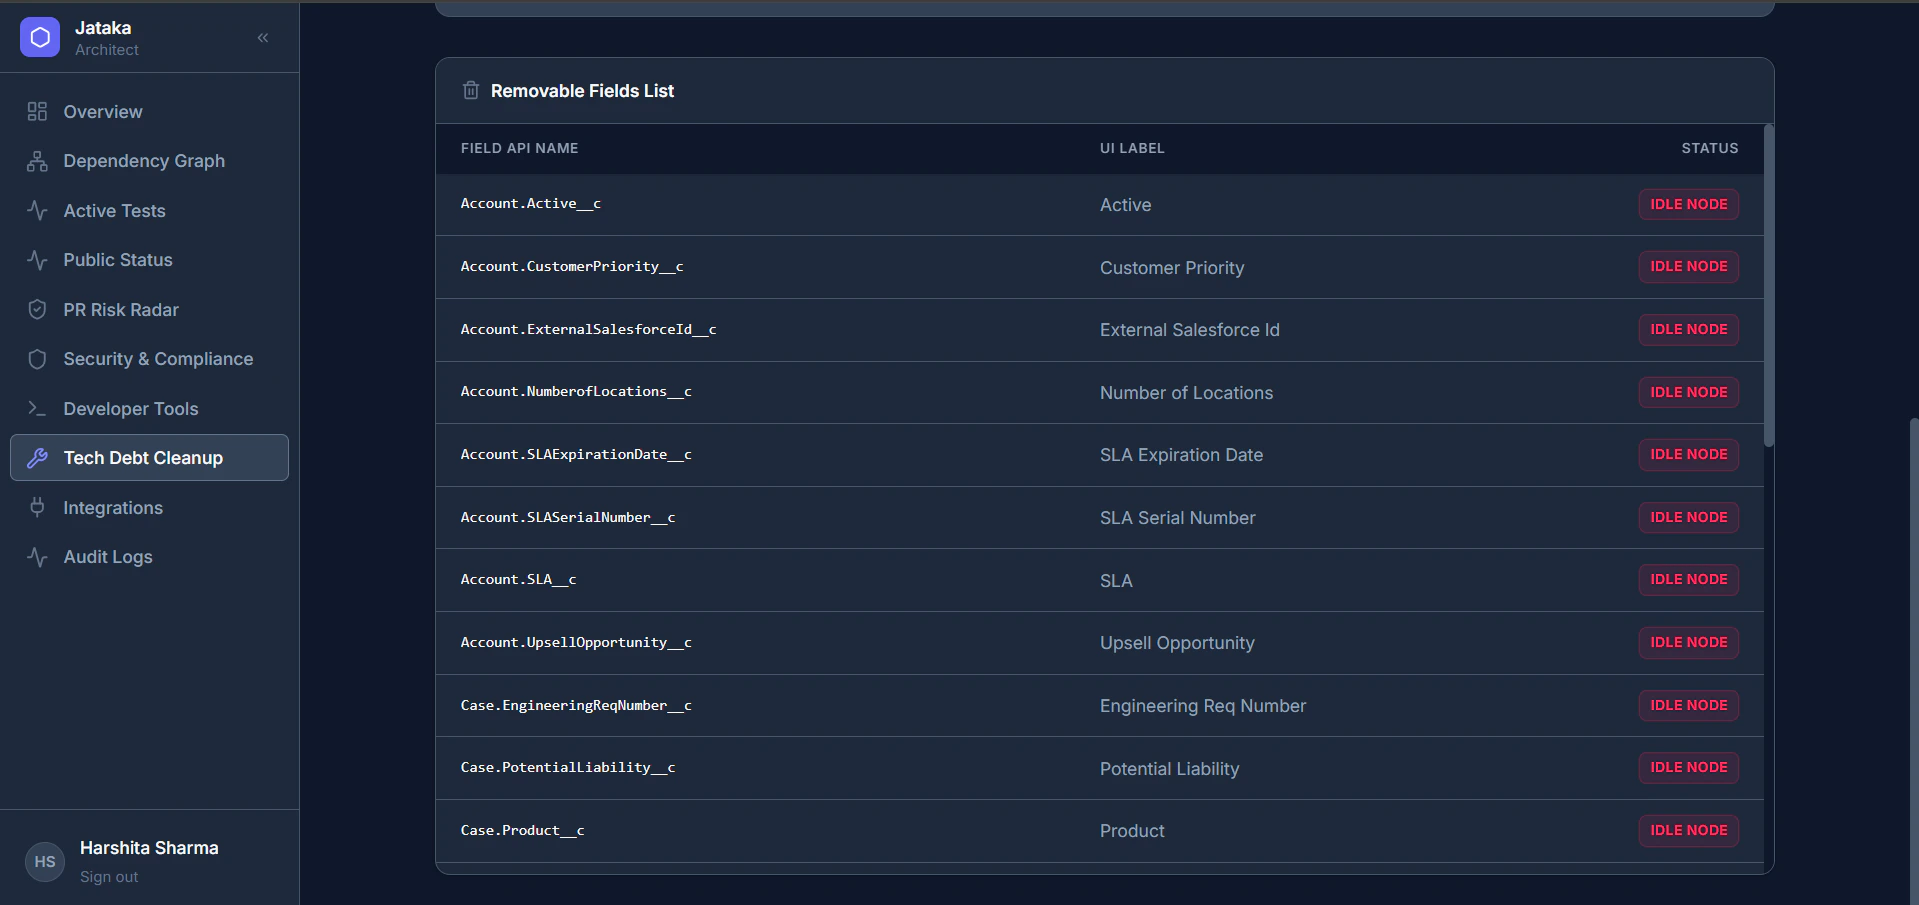Click Sign out link

109,877
